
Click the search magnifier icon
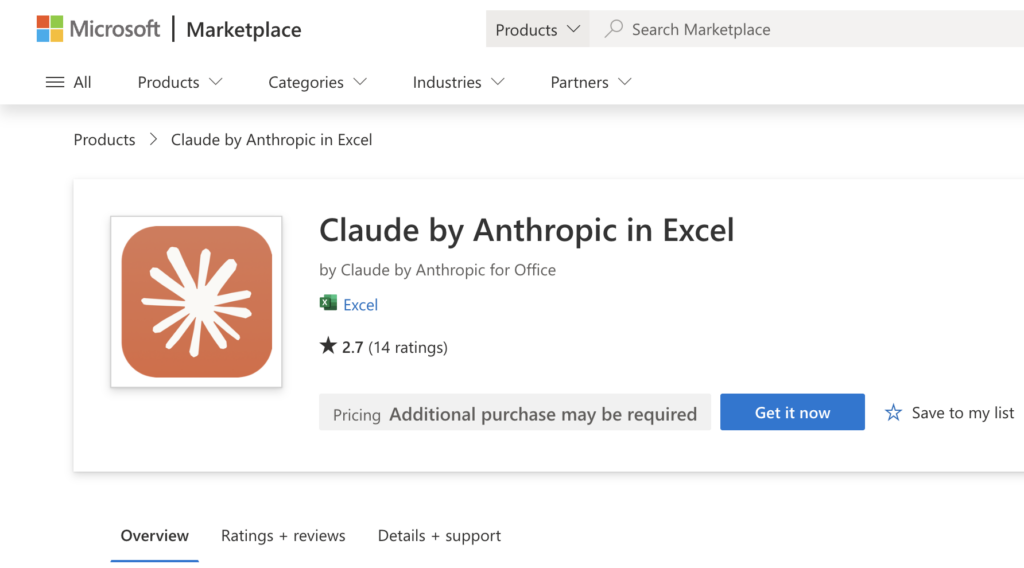coord(614,29)
